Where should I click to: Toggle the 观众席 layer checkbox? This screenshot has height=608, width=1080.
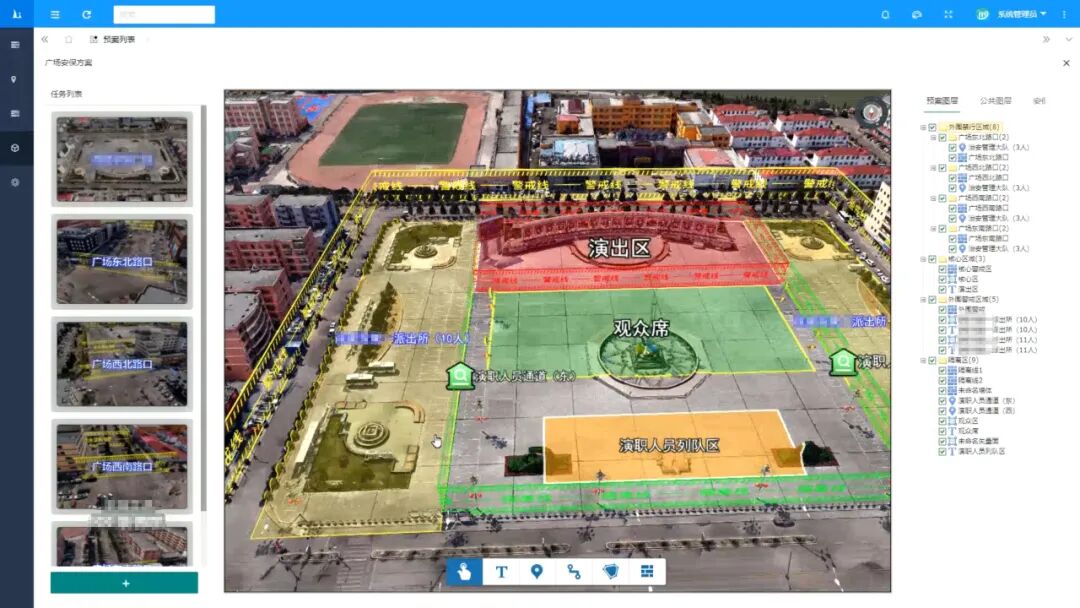coord(942,431)
